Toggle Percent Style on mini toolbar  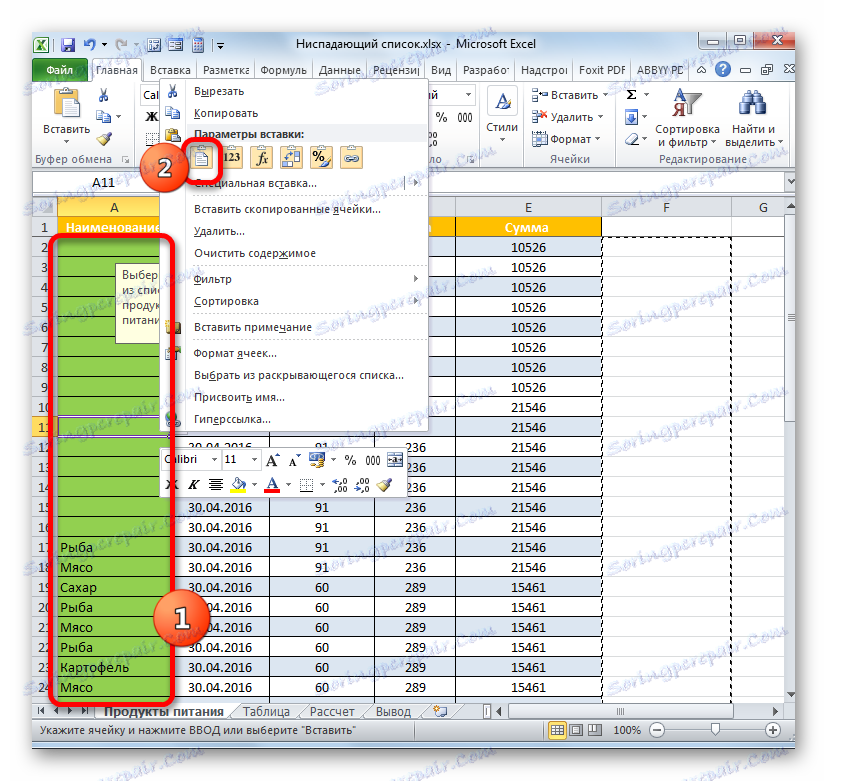(350, 460)
